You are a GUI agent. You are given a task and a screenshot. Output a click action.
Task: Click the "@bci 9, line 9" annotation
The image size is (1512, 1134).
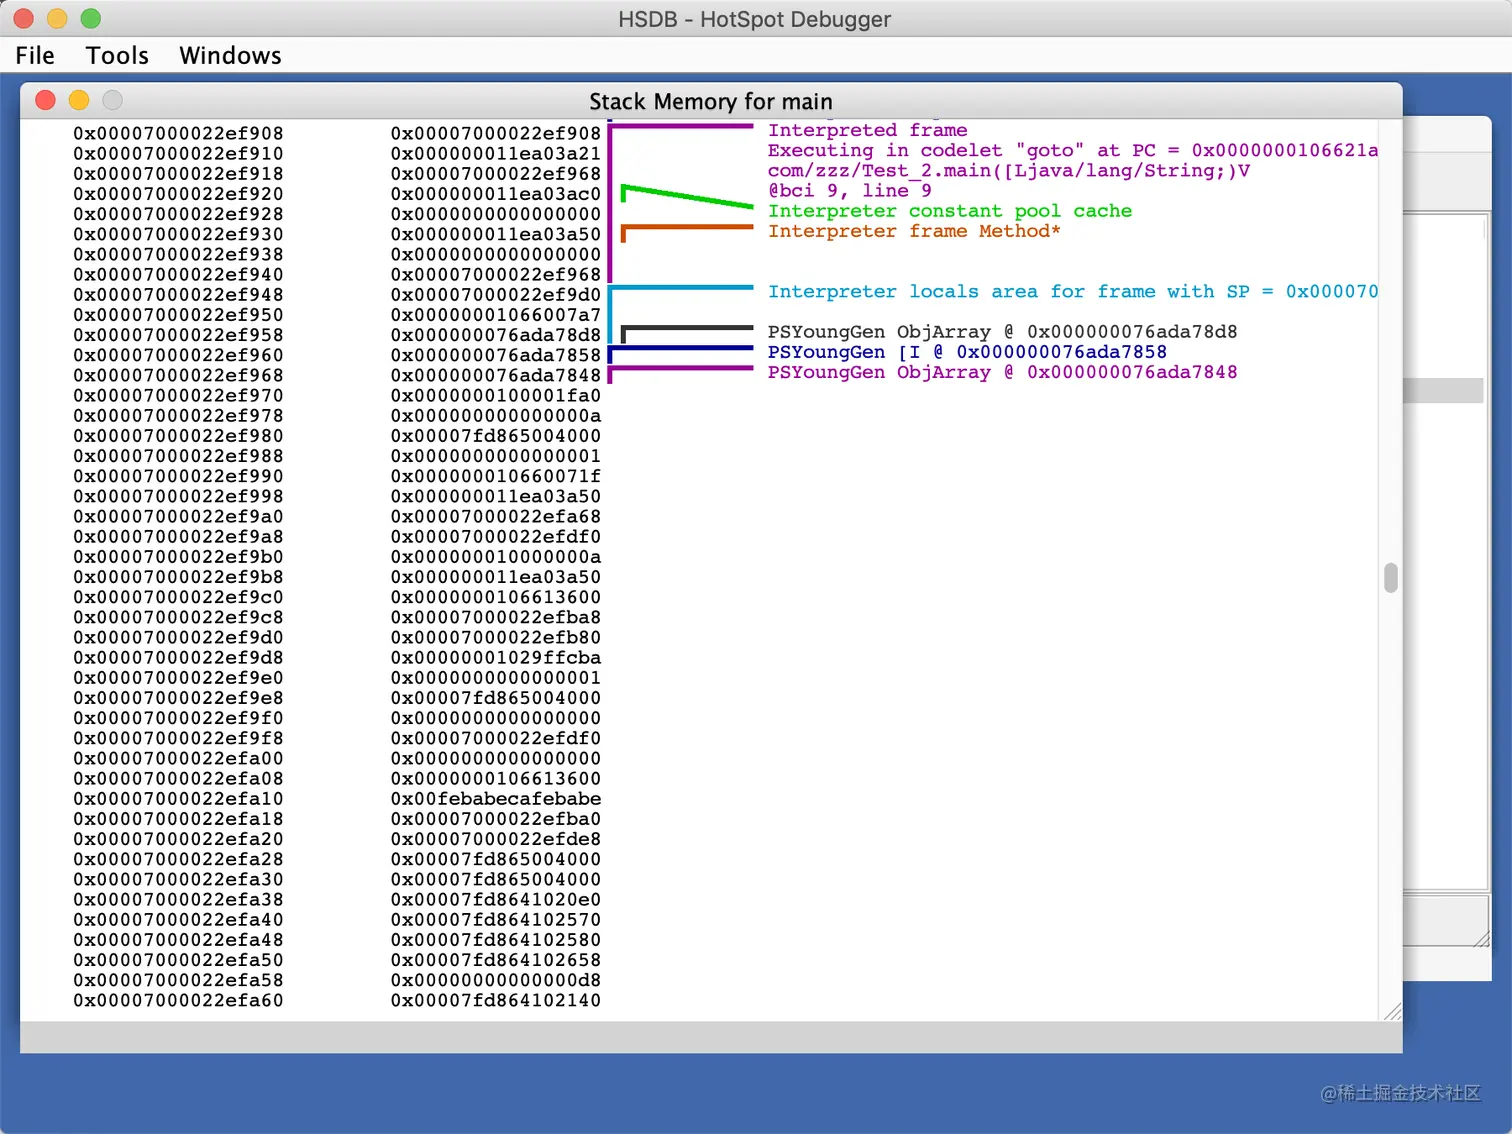(849, 191)
